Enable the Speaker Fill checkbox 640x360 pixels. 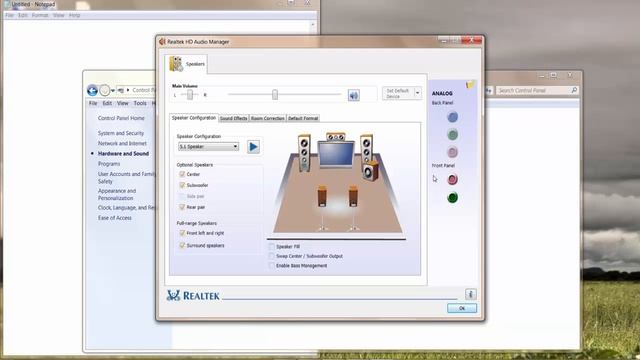(271, 247)
